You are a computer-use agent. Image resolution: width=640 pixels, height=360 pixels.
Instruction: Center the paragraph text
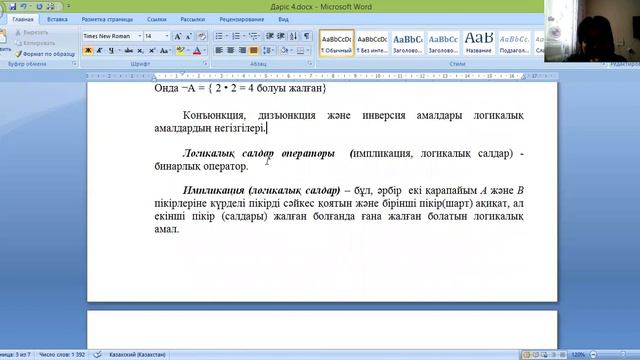(x=231, y=51)
